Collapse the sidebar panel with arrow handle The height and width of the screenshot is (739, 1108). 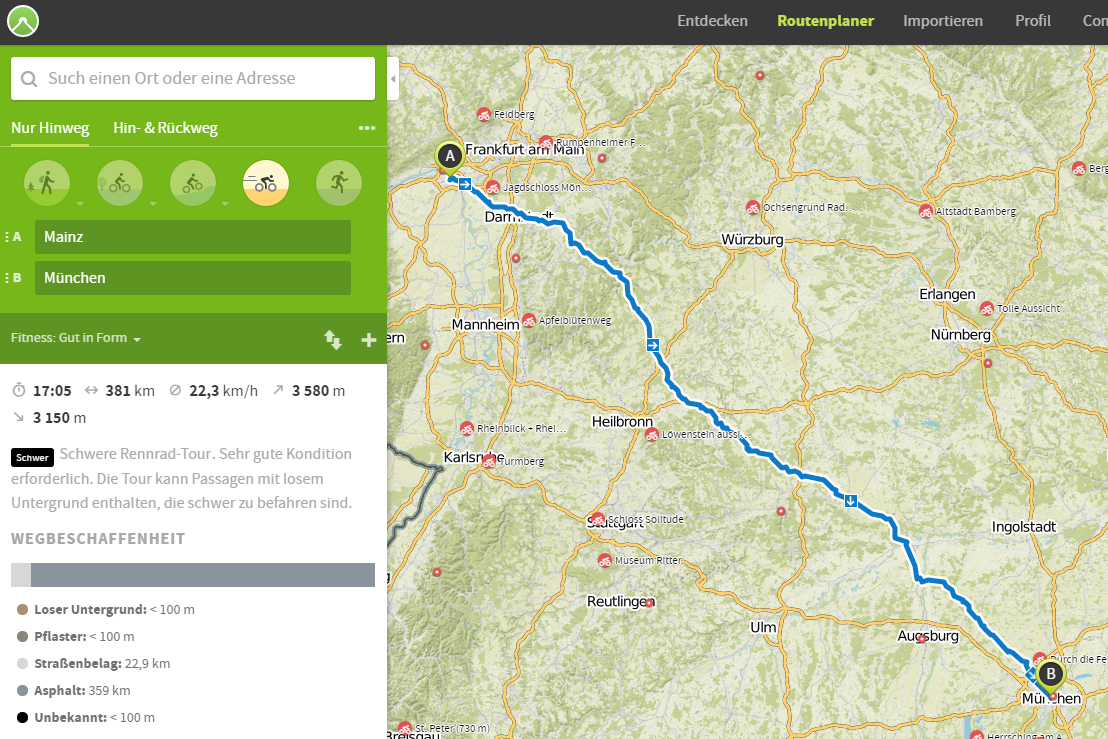point(393,78)
